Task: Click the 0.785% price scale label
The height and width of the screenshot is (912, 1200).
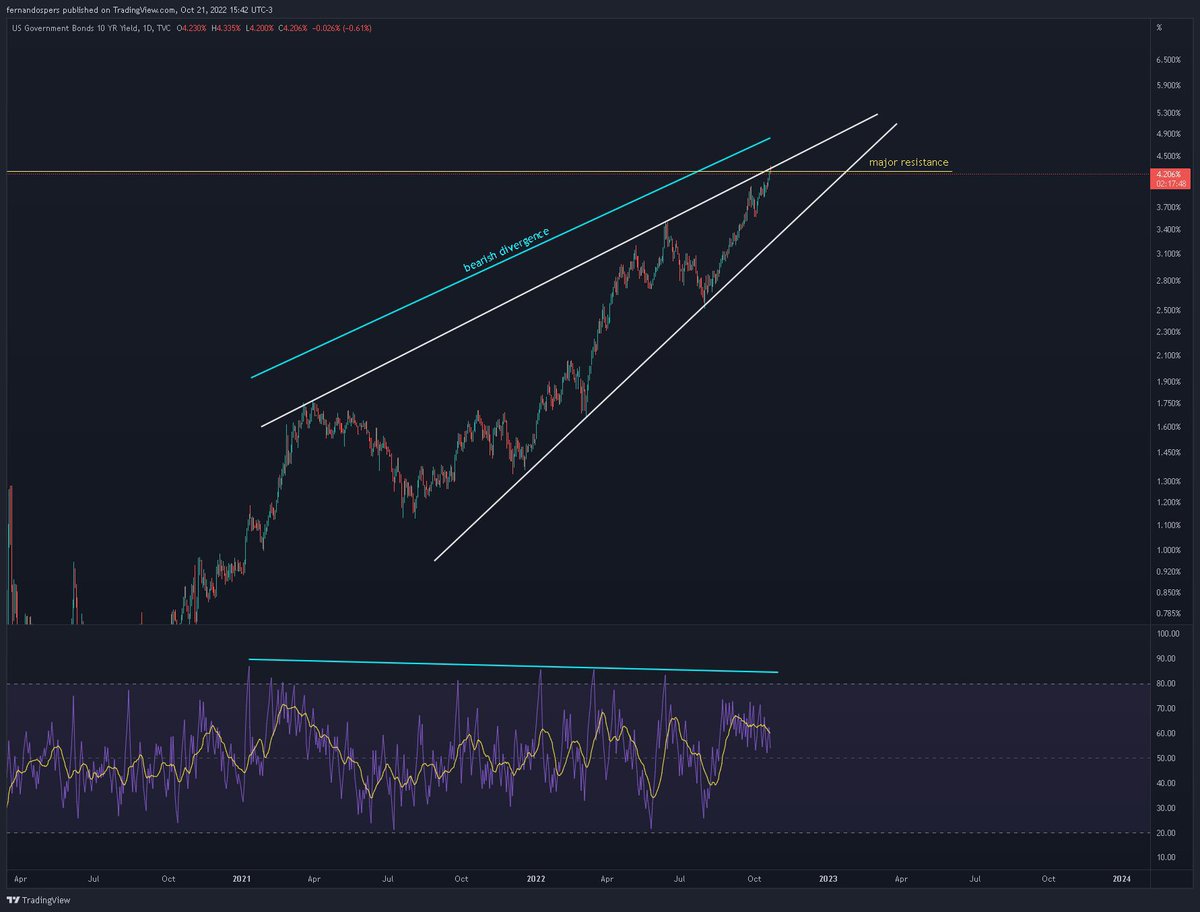Action: pyautogui.click(x=1168, y=614)
